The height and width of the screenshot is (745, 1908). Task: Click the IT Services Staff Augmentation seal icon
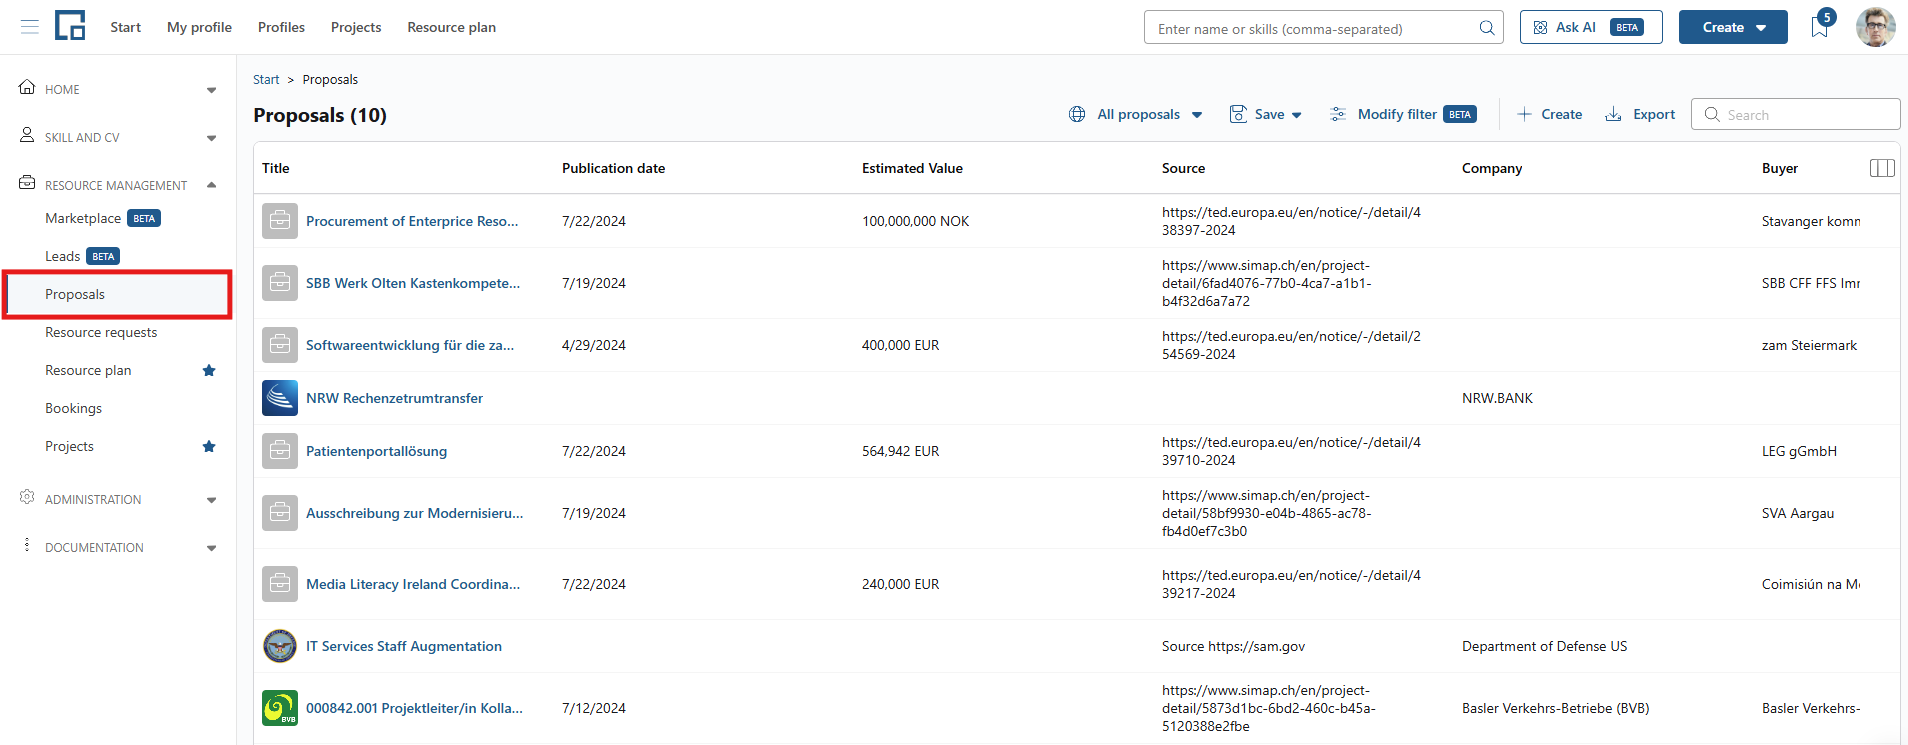pos(280,646)
